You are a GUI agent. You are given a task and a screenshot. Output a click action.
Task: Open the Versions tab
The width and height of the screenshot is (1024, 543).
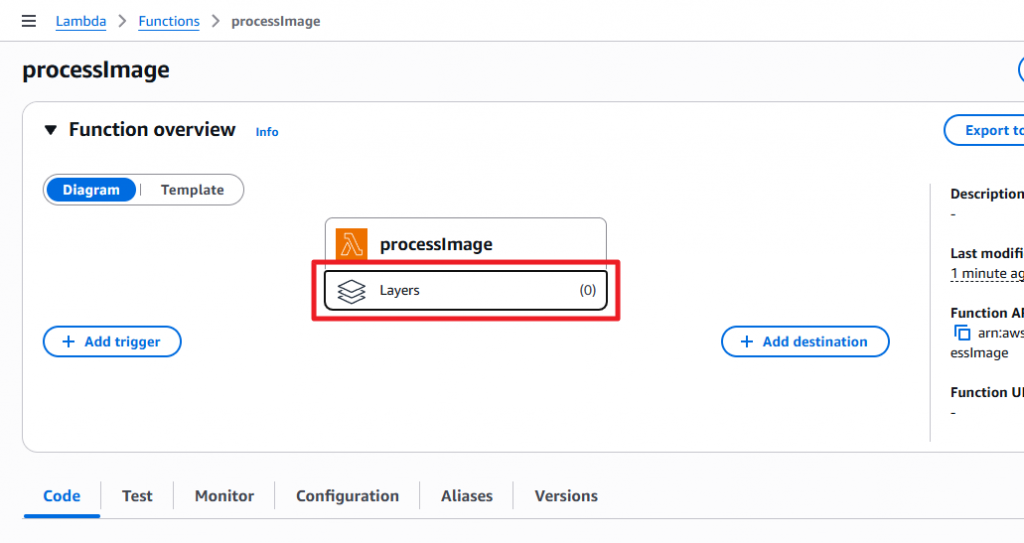click(566, 496)
